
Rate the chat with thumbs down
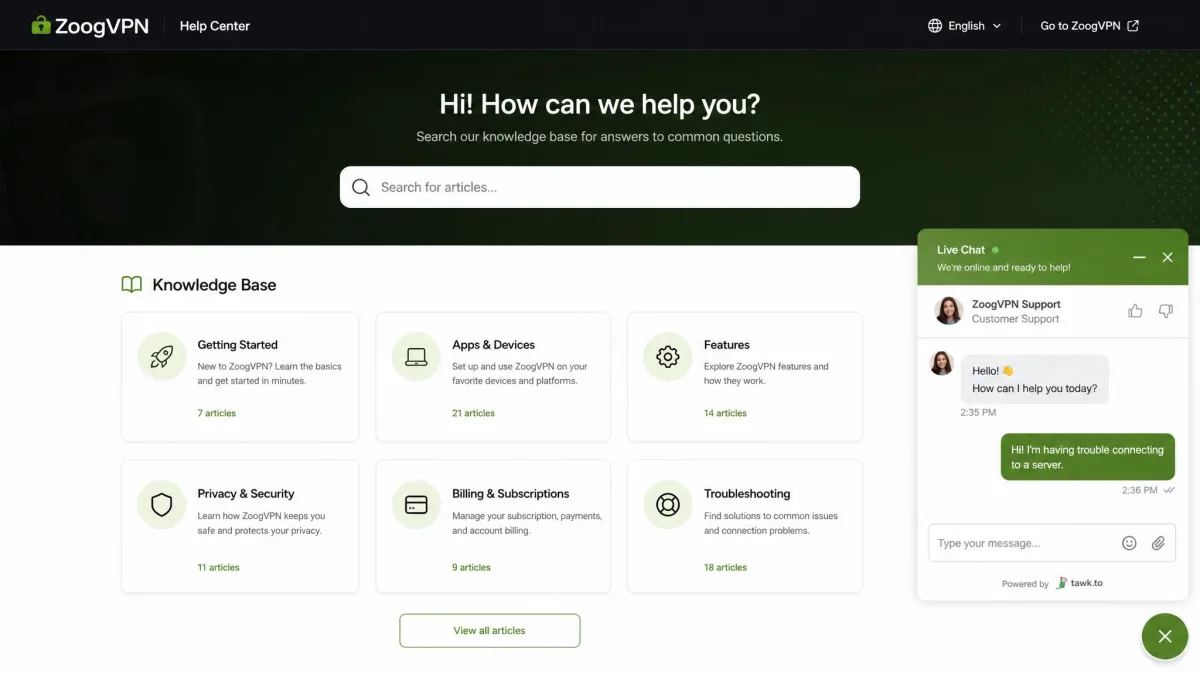(1165, 311)
